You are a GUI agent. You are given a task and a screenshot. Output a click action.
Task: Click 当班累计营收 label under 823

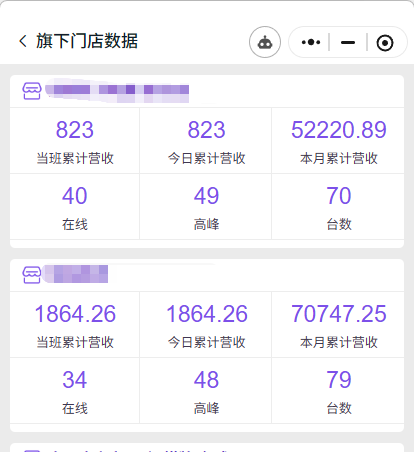pos(75,158)
